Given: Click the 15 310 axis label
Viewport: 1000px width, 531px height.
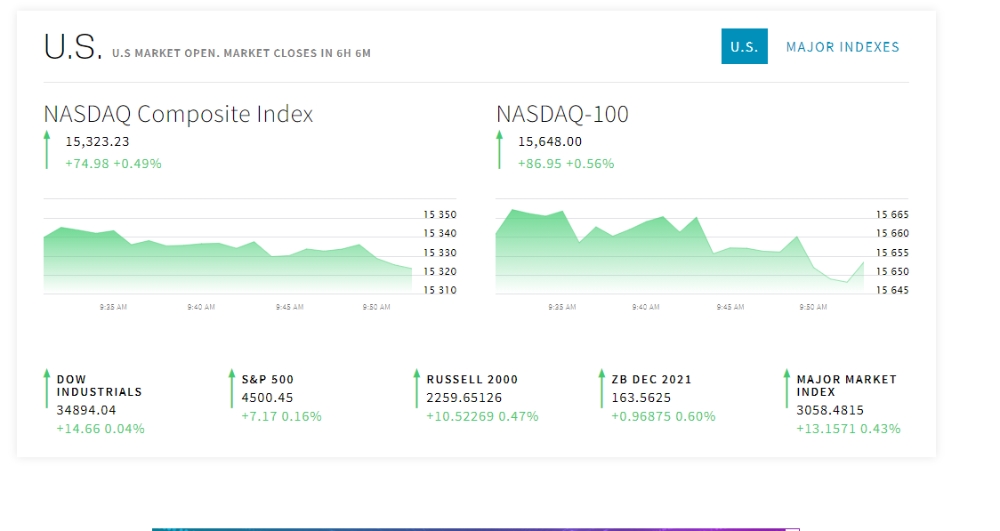Looking at the screenshot, I should (440, 290).
